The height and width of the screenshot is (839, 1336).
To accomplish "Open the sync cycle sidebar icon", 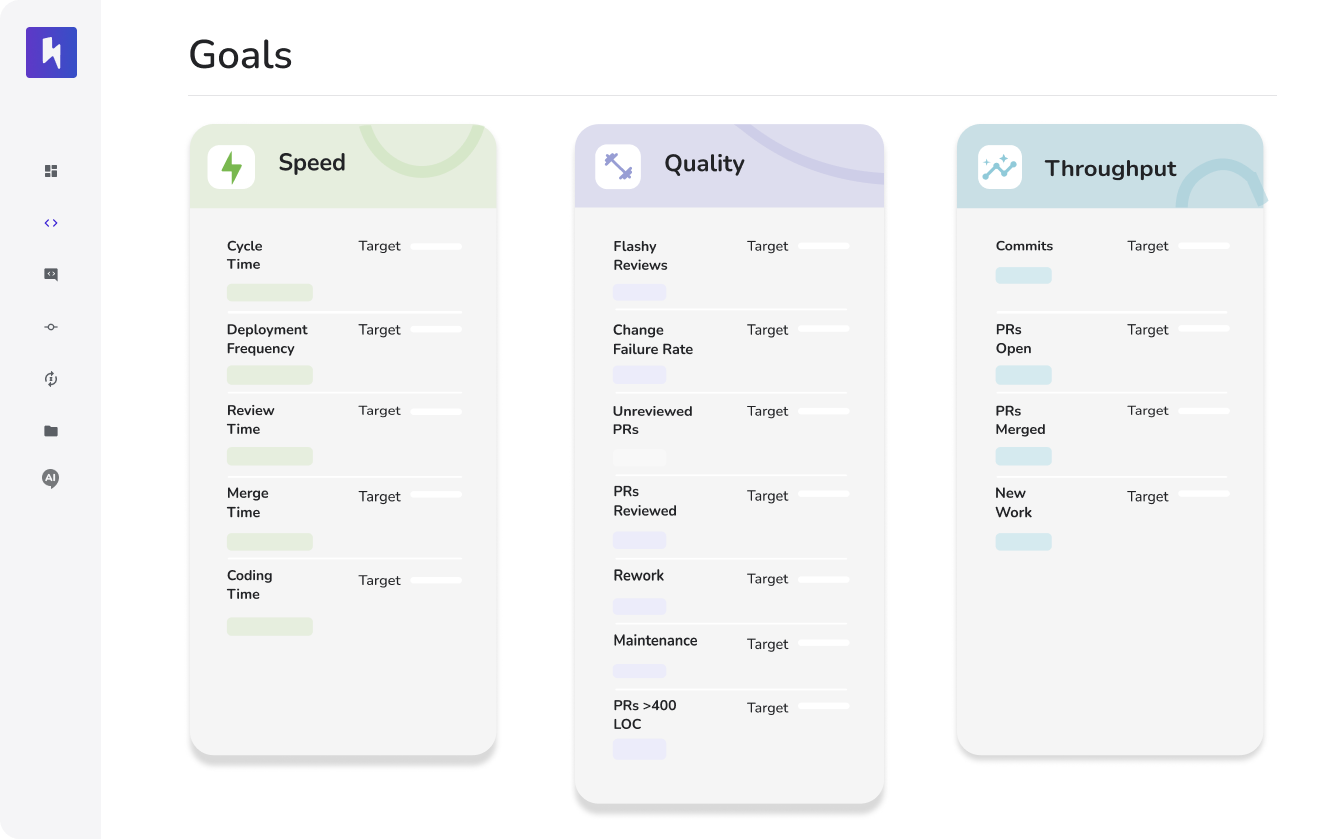I will (x=51, y=379).
